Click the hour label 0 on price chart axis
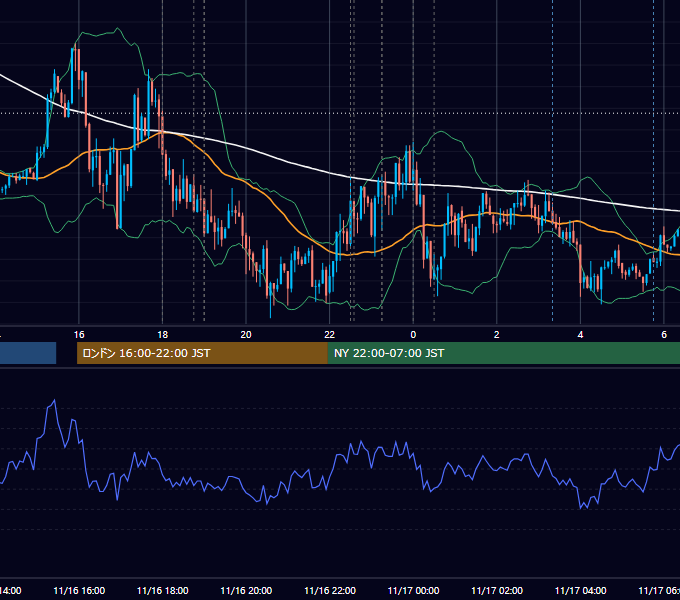 tap(413, 335)
